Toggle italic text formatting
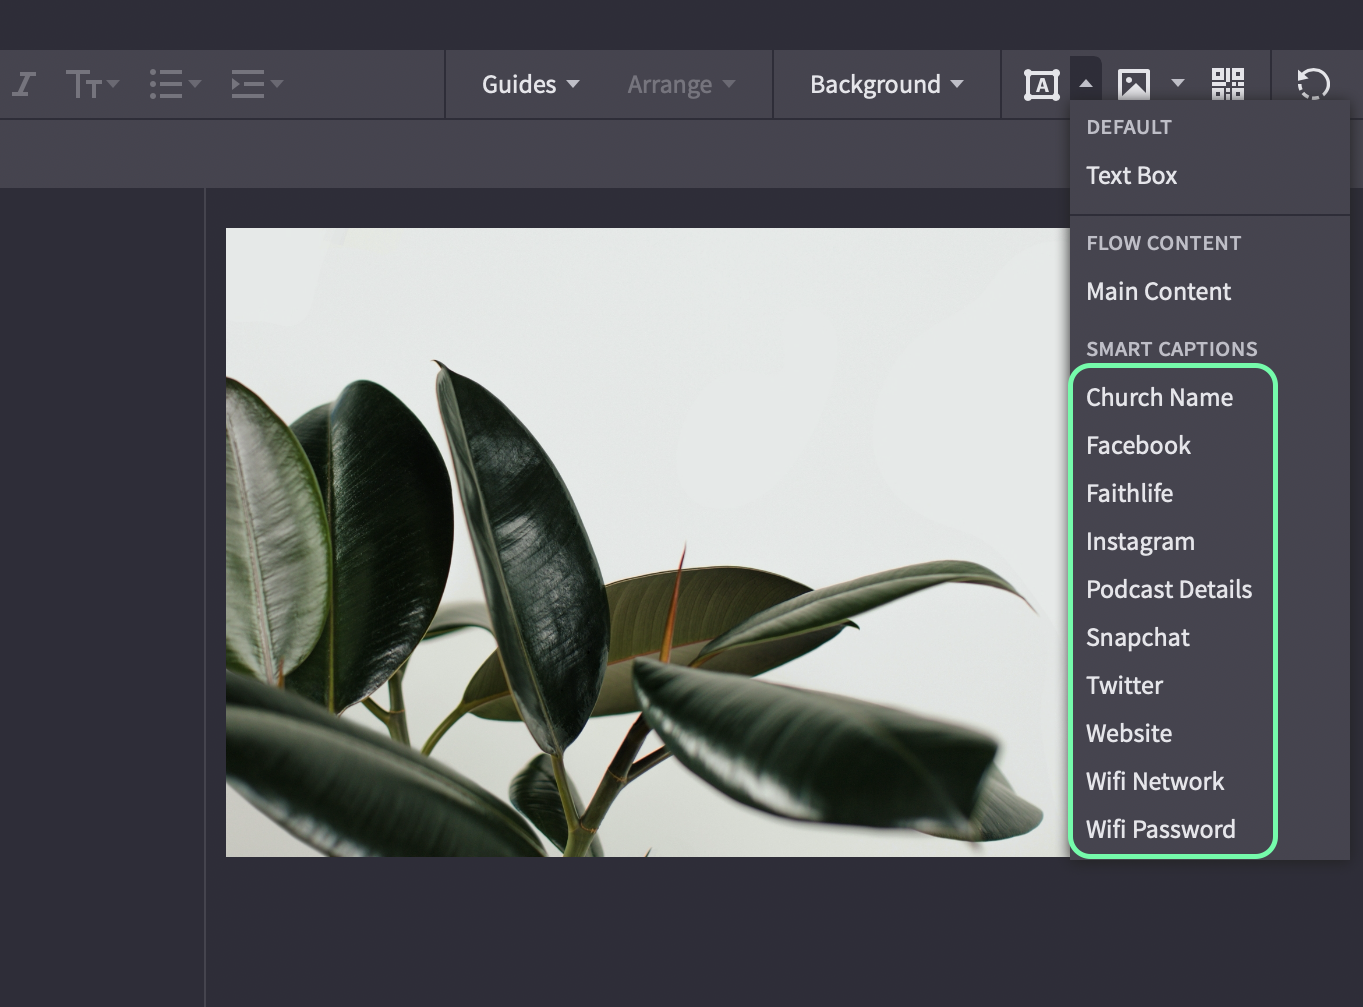 (x=24, y=84)
